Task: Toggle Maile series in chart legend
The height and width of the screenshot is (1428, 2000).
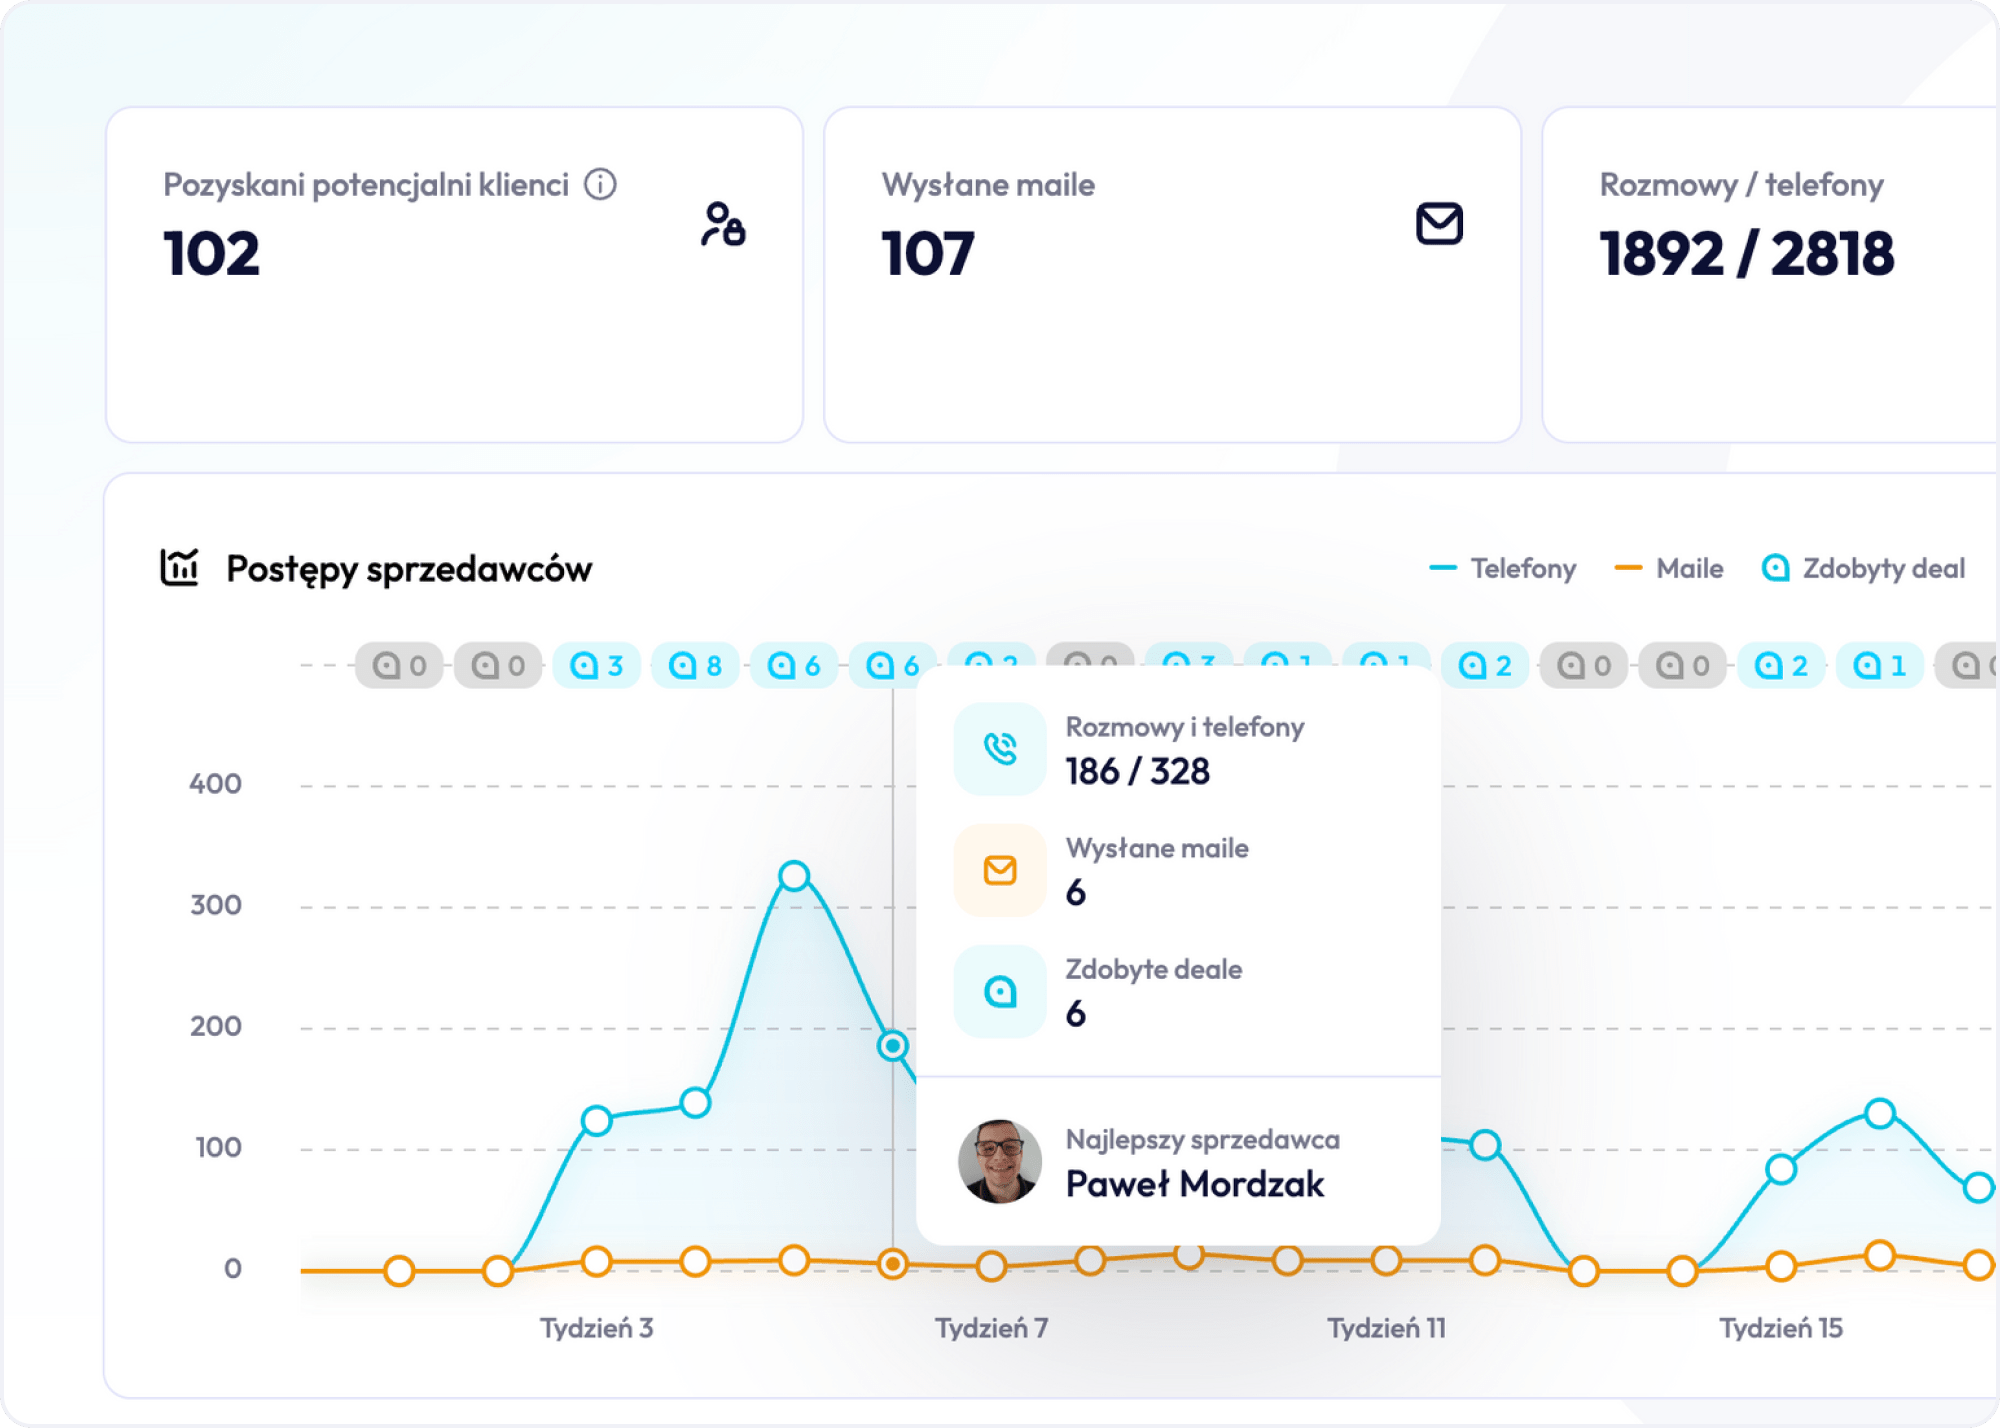Action: click(1670, 568)
